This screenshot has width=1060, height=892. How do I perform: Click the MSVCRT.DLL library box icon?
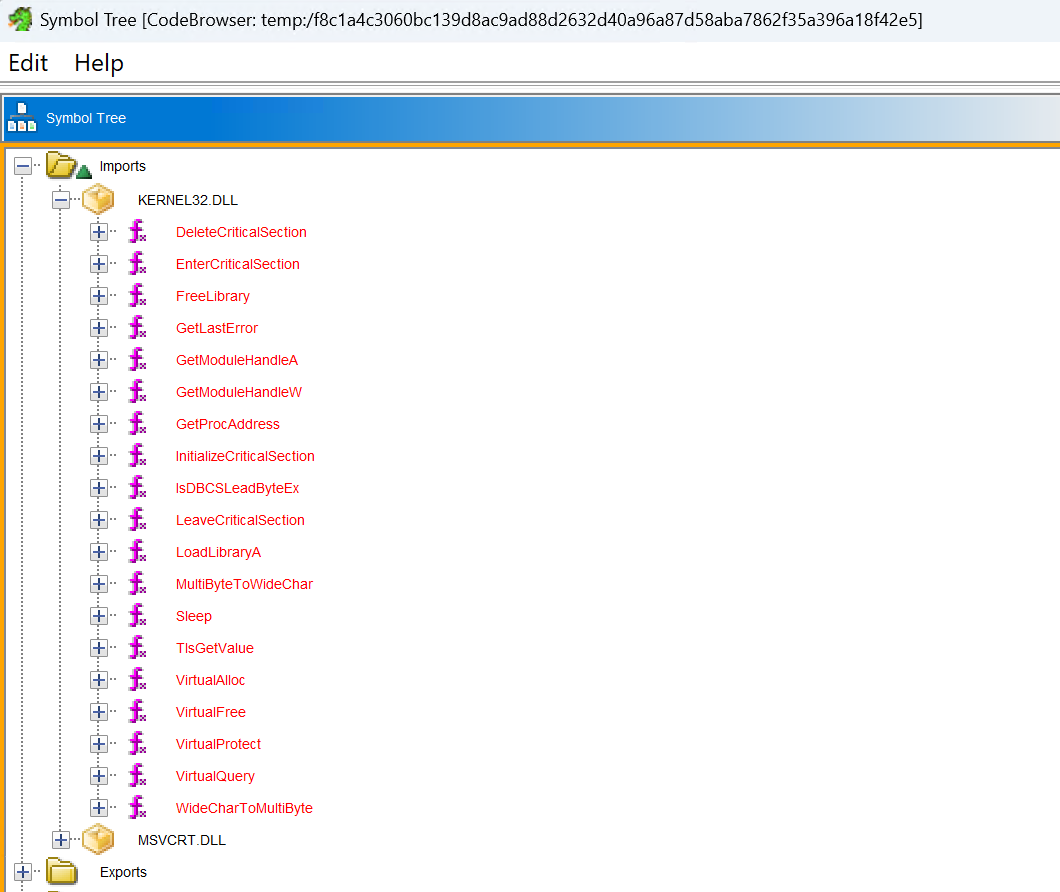(98, 840)
